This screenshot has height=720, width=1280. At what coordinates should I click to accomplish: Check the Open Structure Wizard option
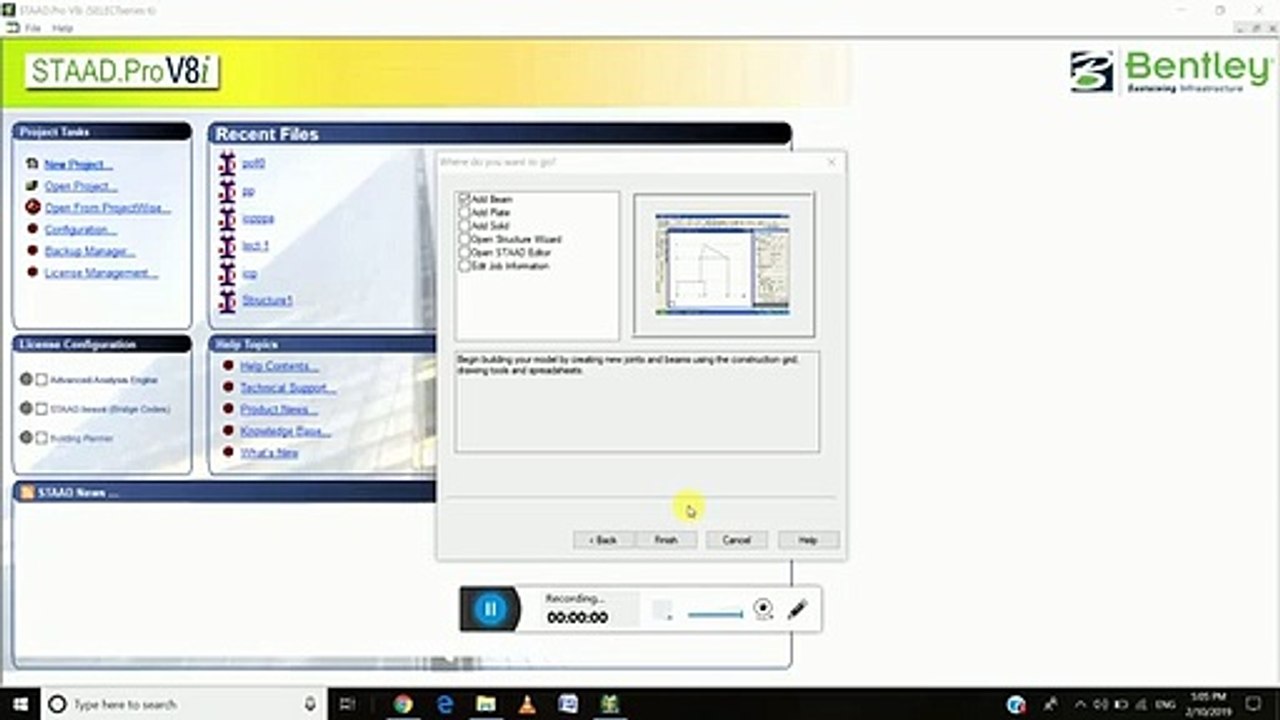[463, 240]
